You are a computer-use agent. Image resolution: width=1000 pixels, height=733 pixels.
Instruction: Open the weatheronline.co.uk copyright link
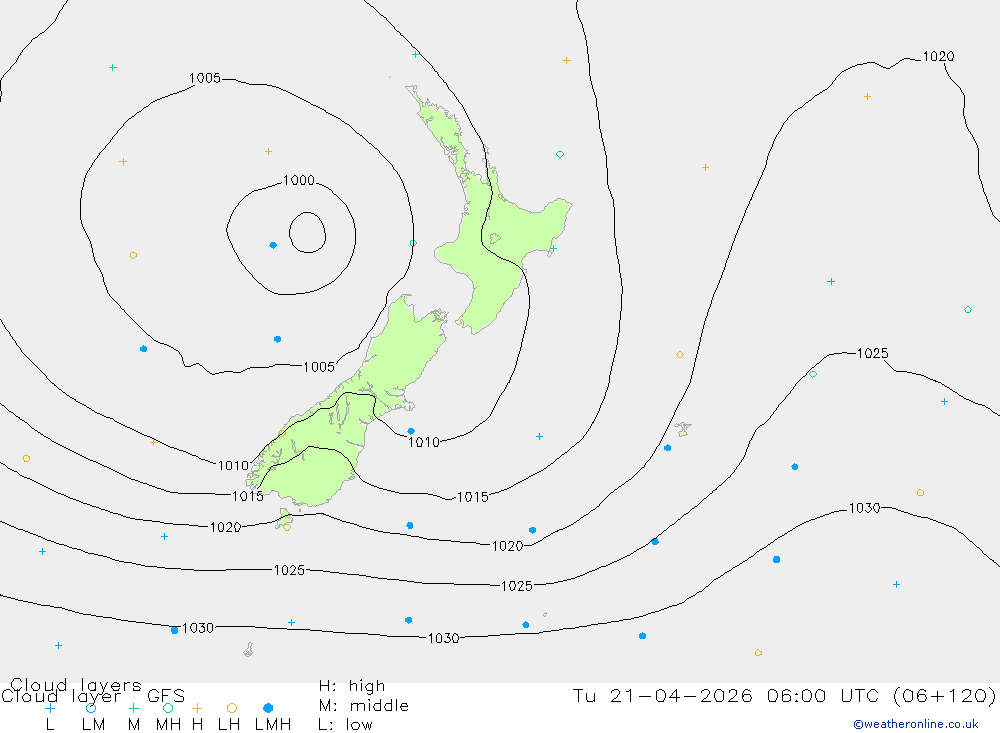[x=916, y=724]
